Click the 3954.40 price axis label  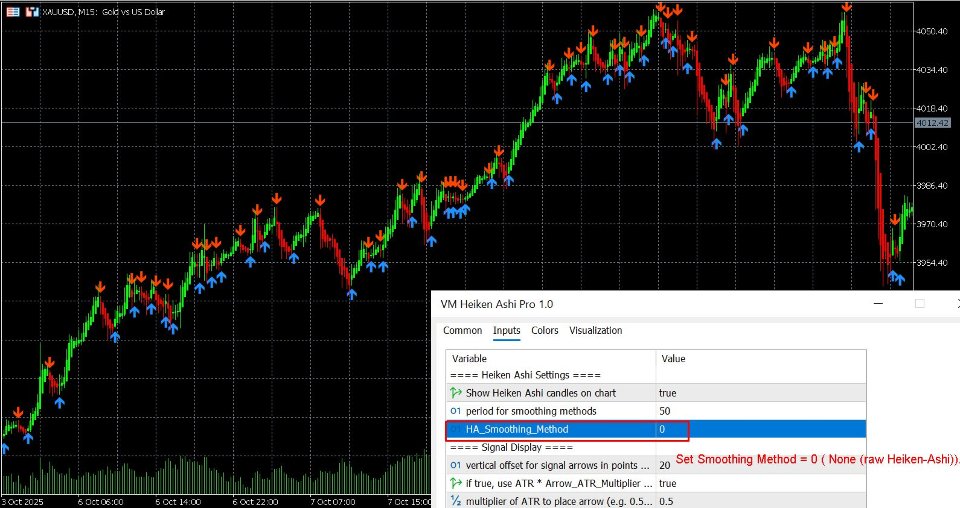point(932,263)
